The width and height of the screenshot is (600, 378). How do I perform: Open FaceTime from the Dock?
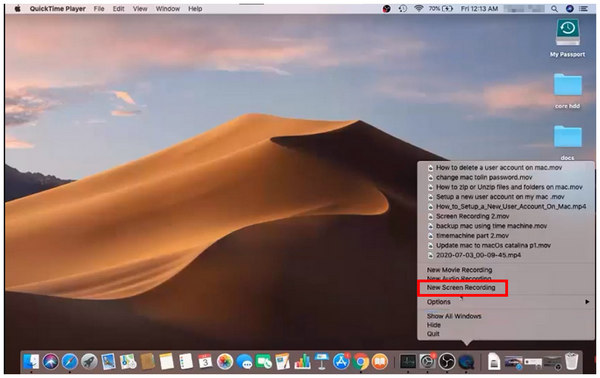[263, 362]
